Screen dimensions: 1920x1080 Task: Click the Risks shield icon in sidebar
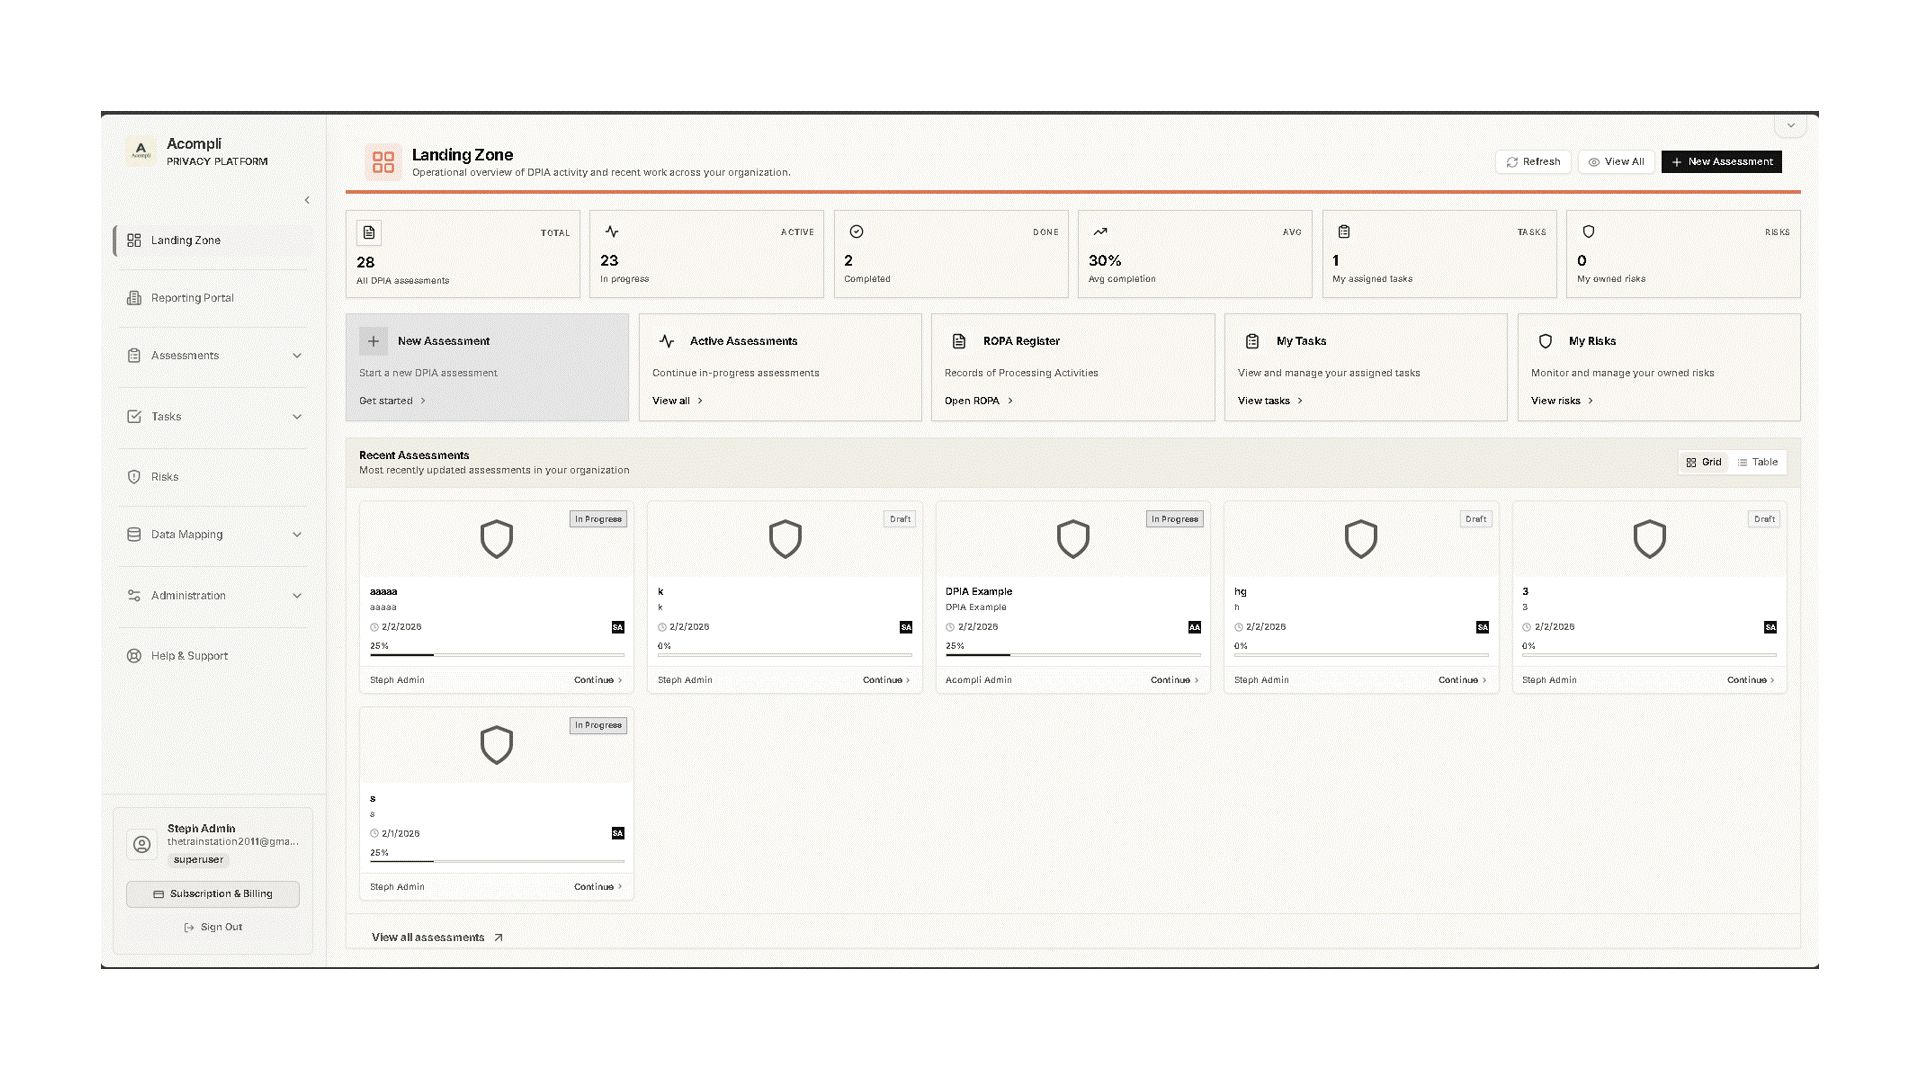click(134, 477)
